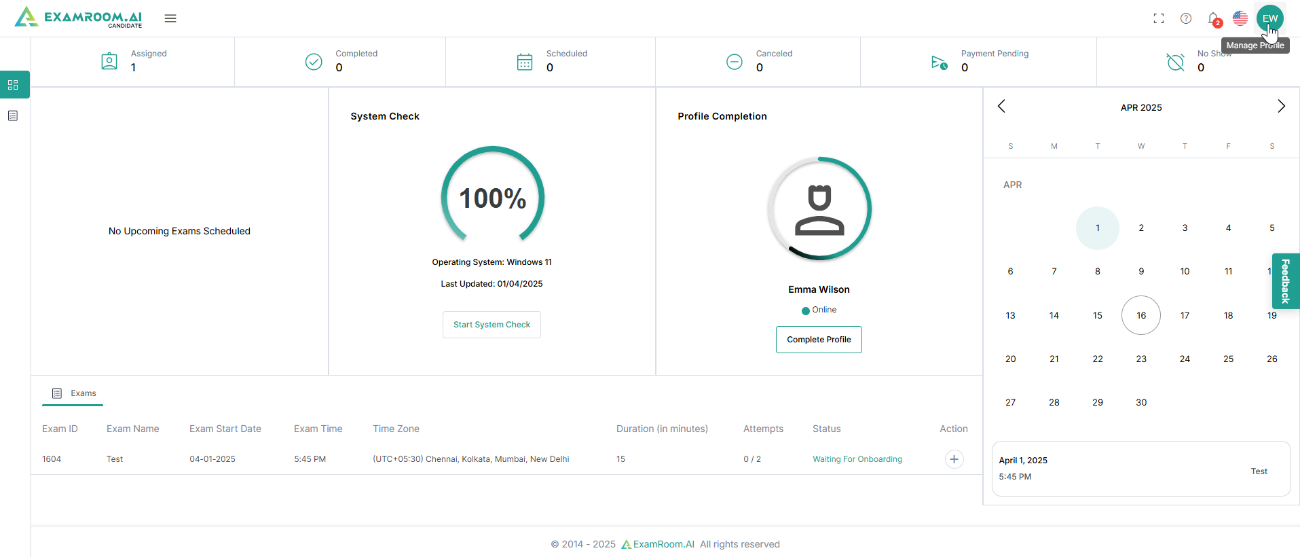Open the exams list sidebar icon
1300x557 pixels.
[13, 116]
